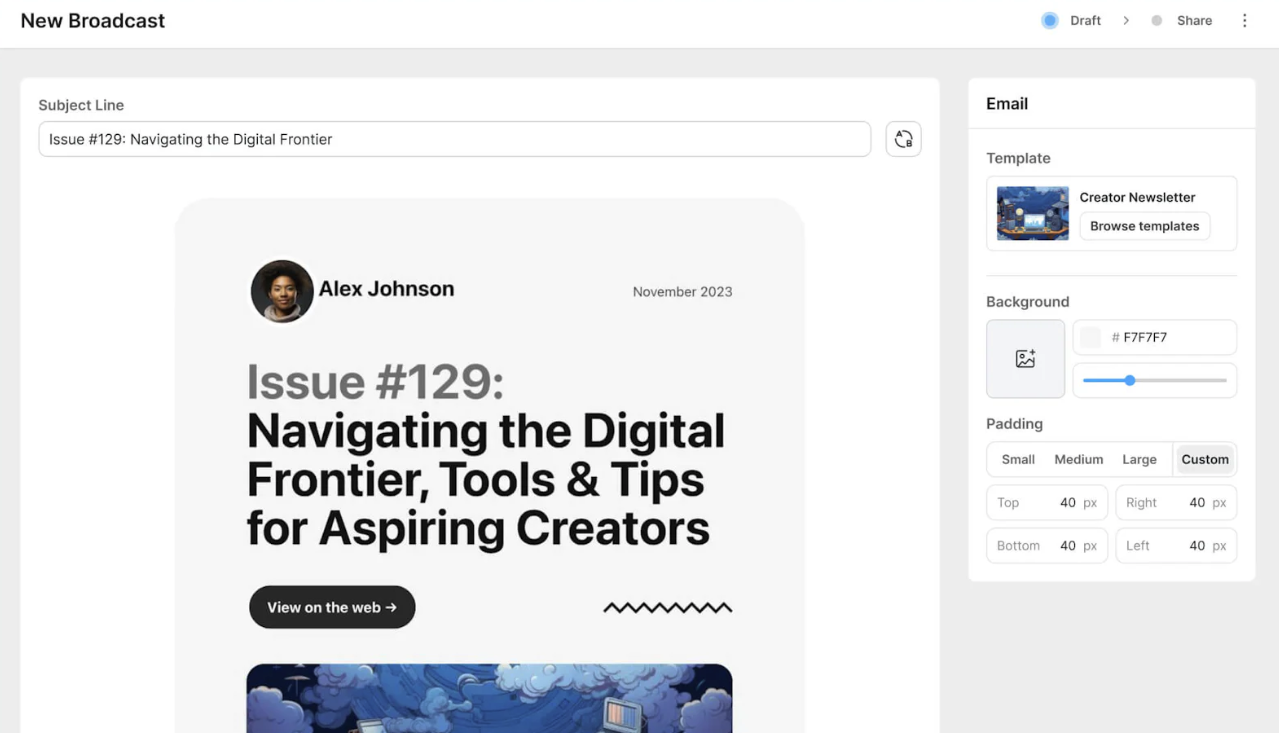Viewport: 1279px width, 733px height.
Task: Open the A/B subject line testing tool
Action: (903, 139)
